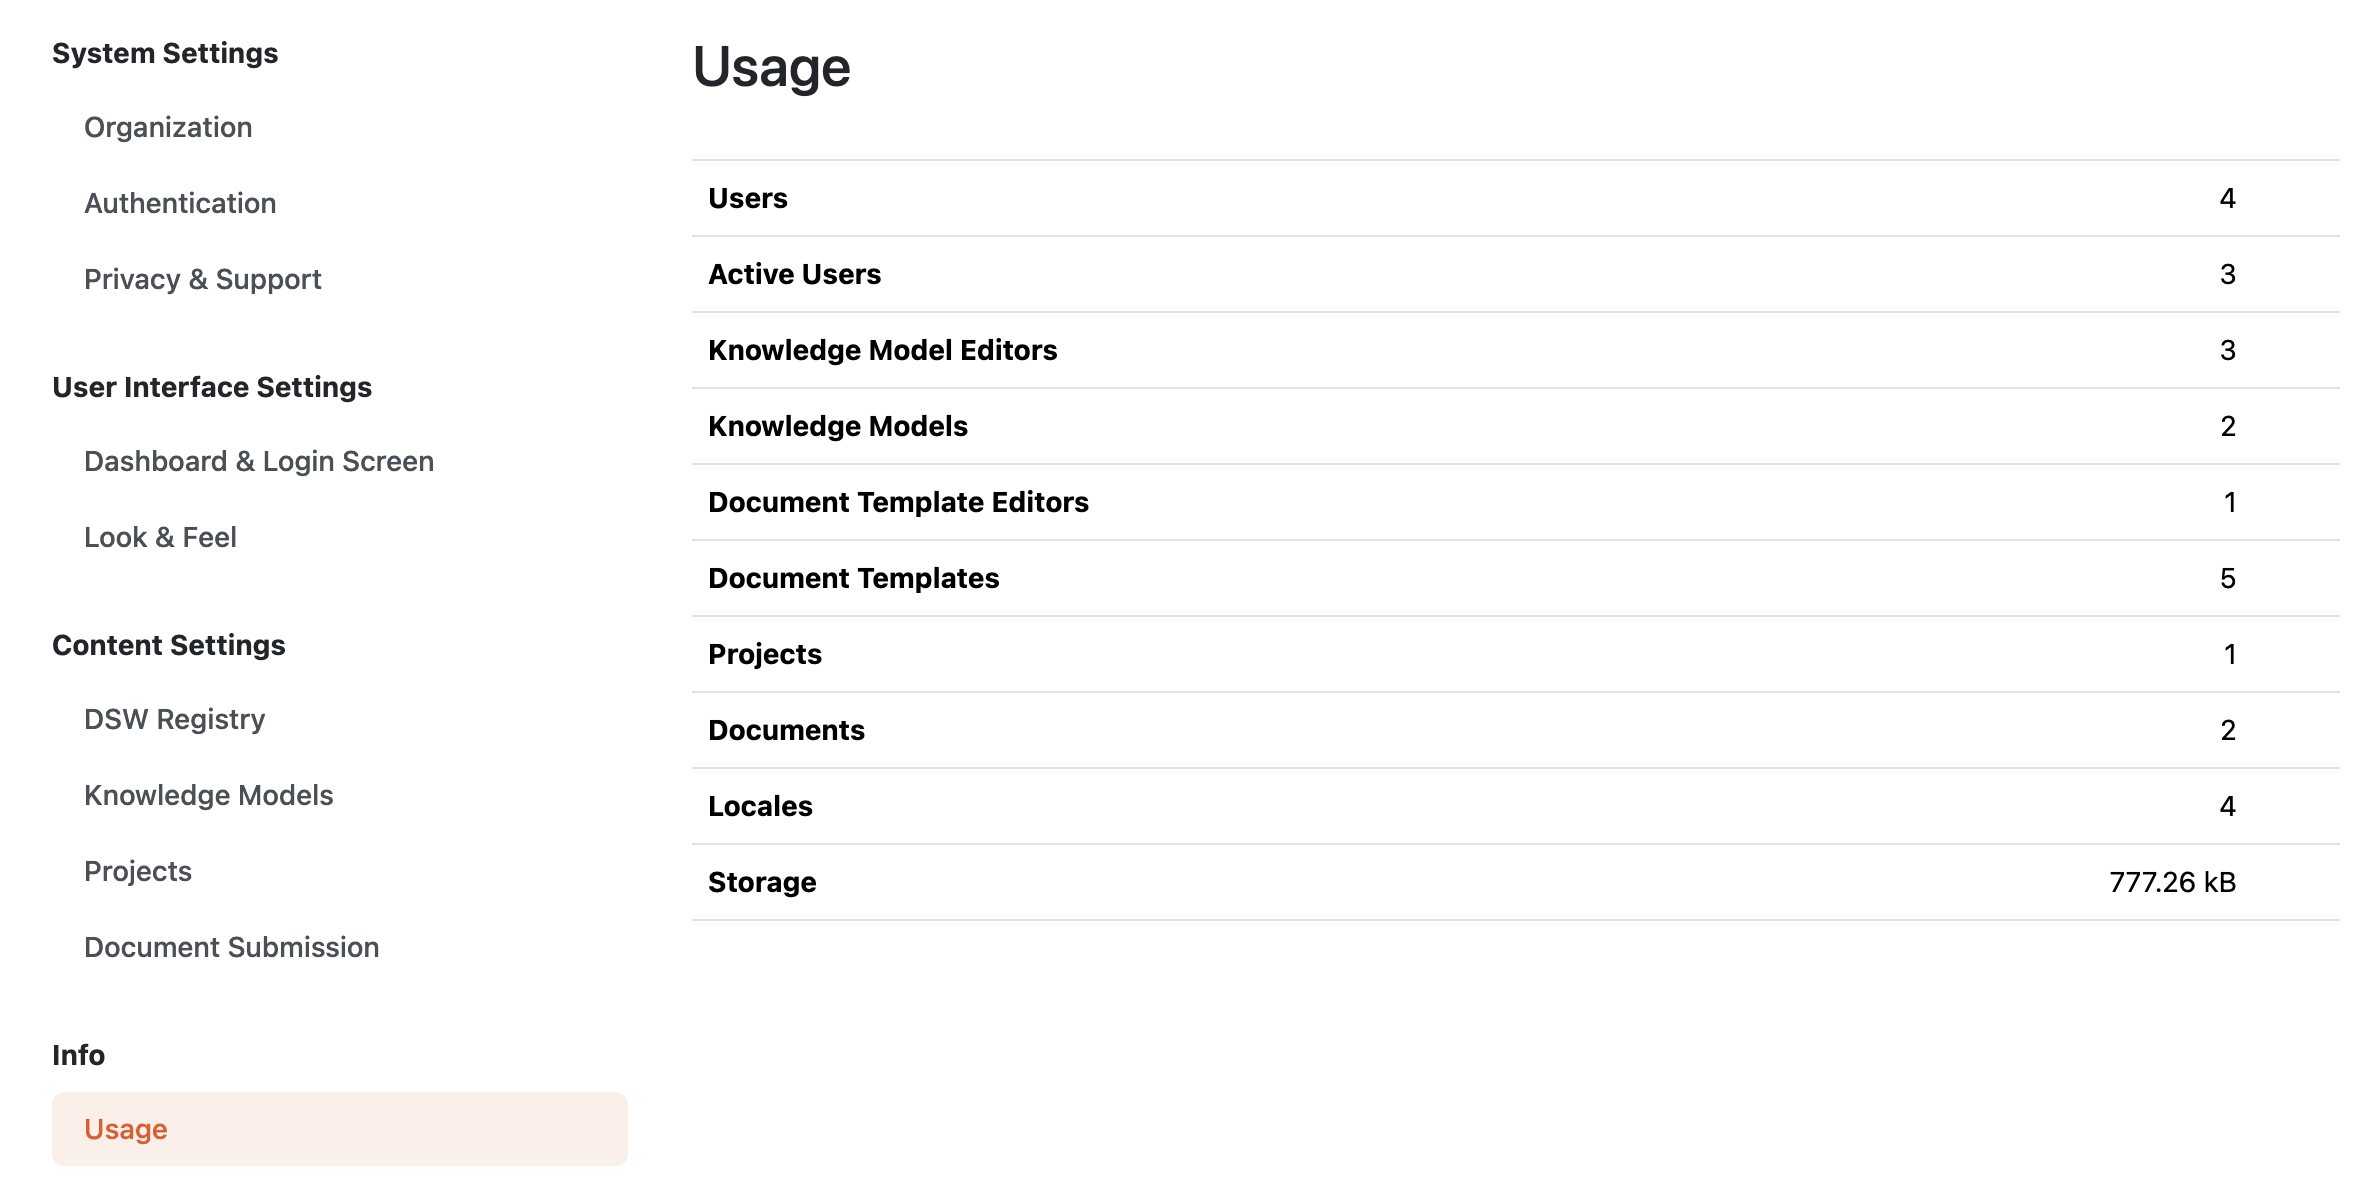
Task: Click the Knowledge Model Editors row
Action: click(x=1515, y=350)
